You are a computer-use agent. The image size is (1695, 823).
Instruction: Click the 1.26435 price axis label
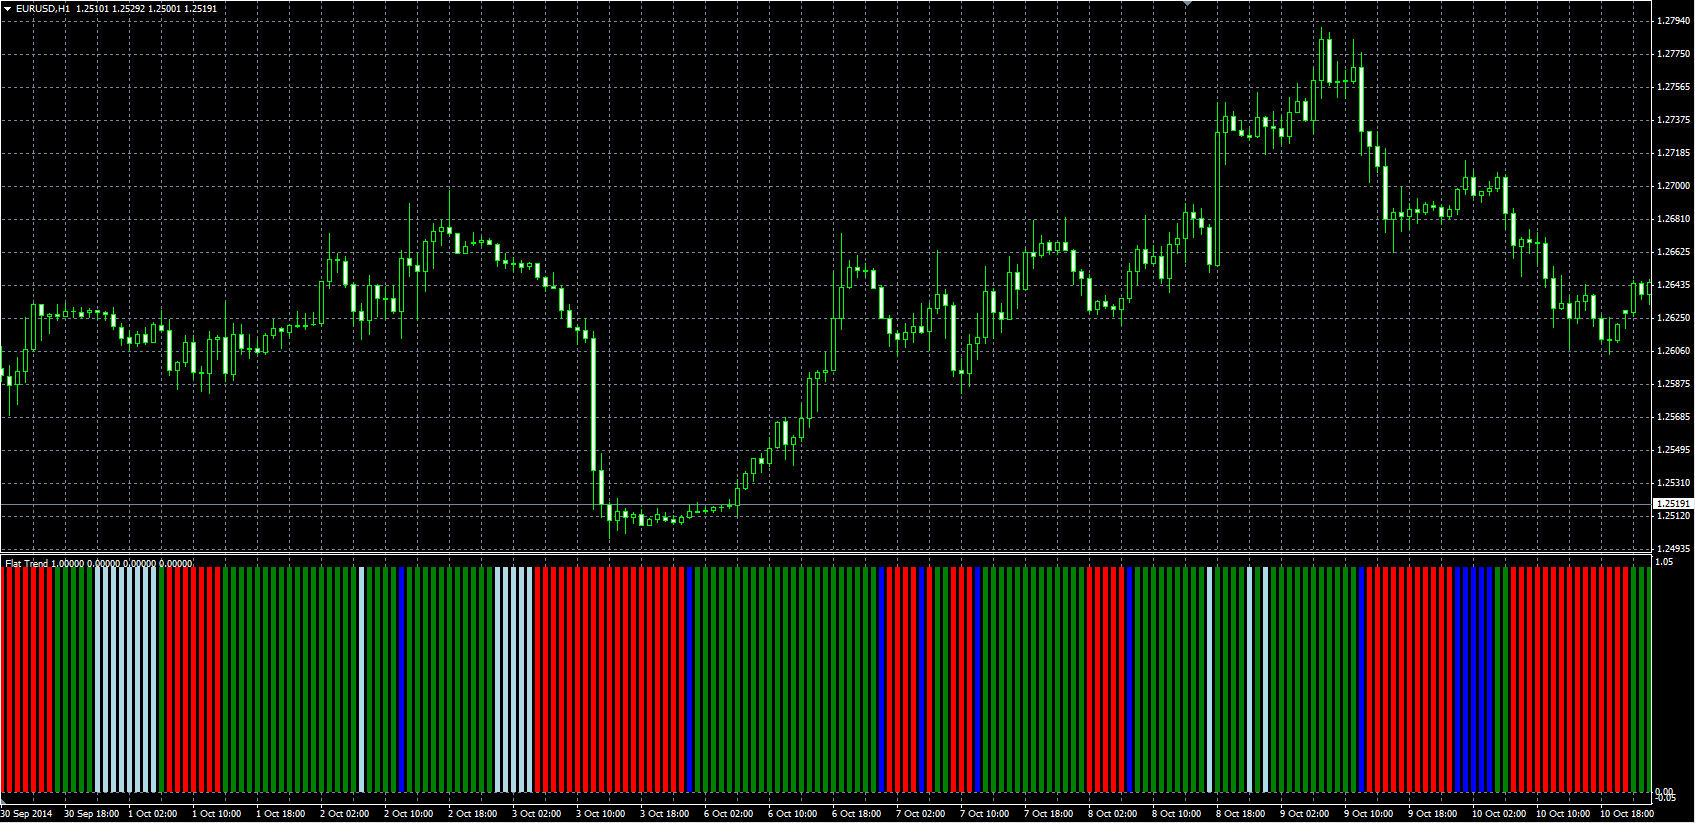click(x=1673, y=285)
